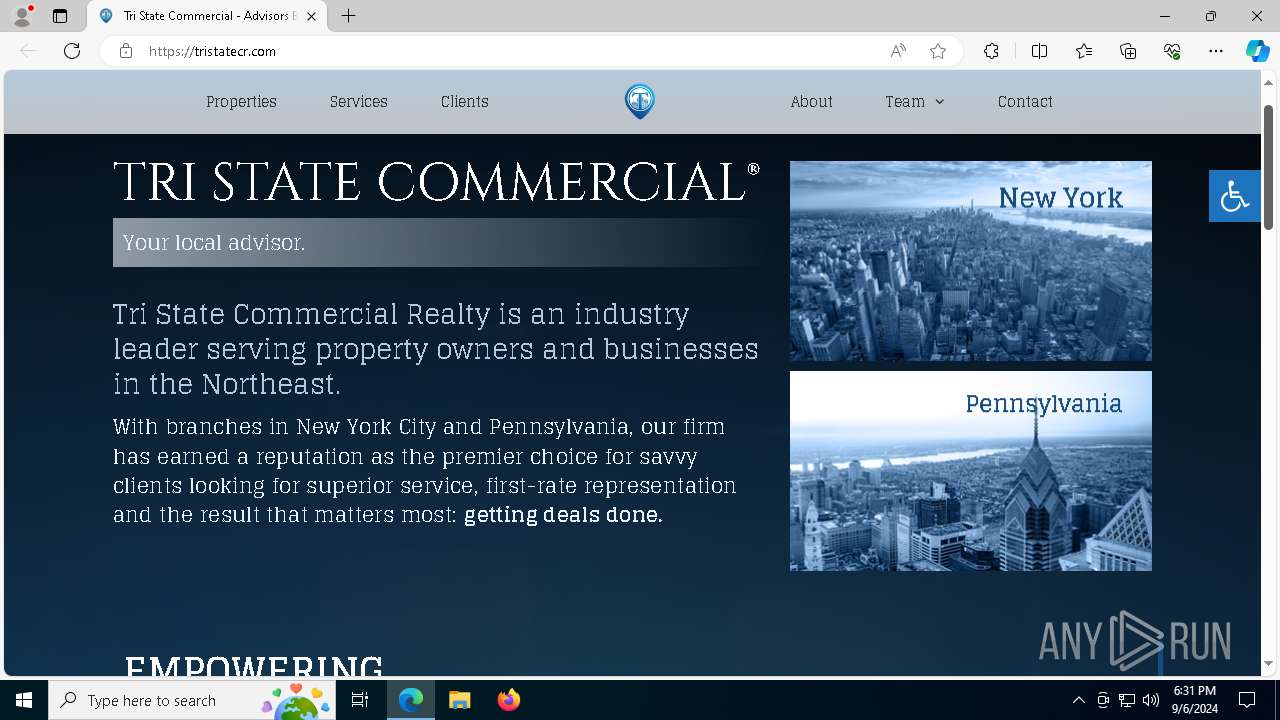Click the page refresh button

click(72, 51)
